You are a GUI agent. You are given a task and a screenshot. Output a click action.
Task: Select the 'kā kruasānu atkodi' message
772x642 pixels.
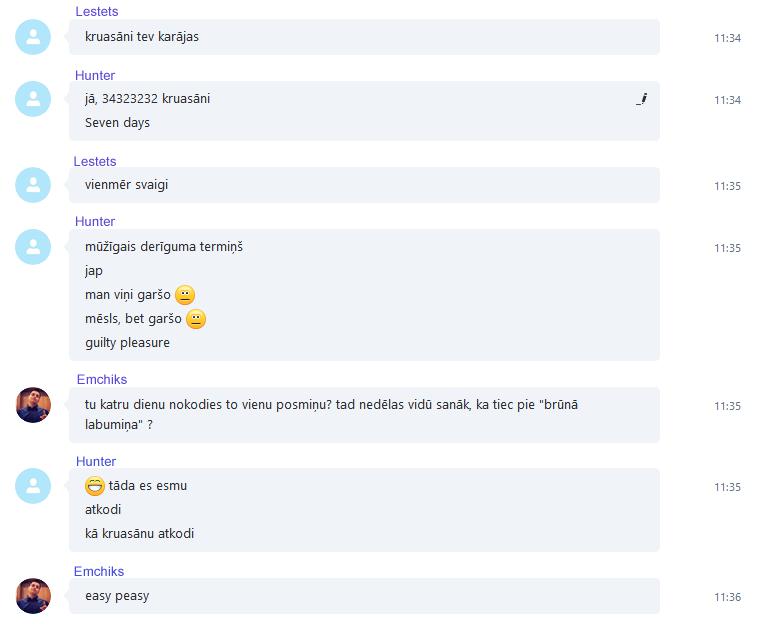[x=139, y=534]
